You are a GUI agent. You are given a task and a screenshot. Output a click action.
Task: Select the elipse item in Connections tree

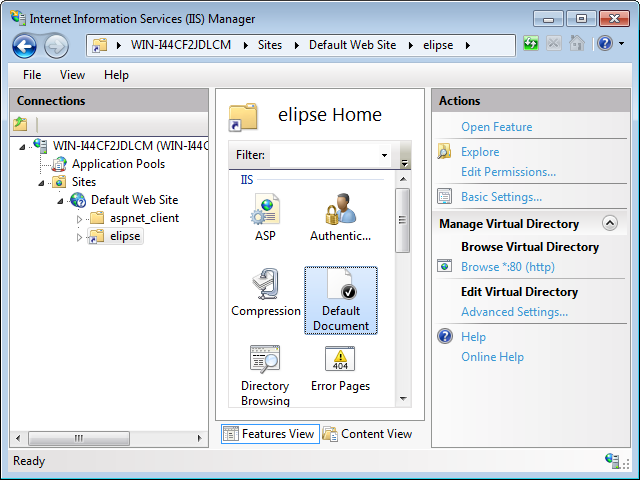[125, 236]
